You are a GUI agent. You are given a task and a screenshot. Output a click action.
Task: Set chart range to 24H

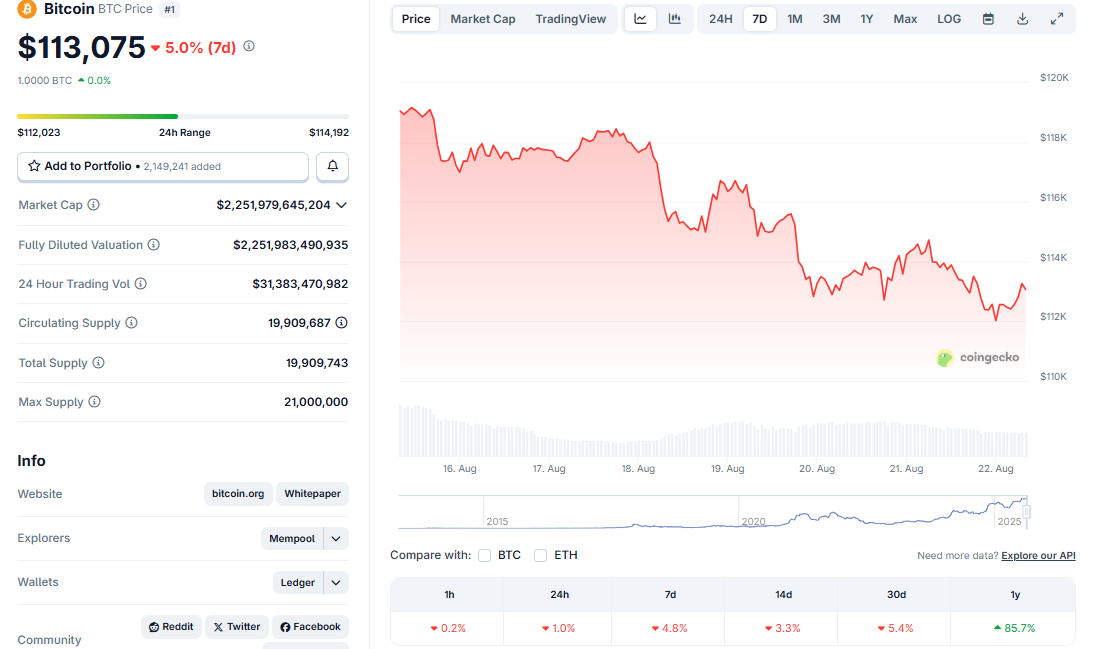tap(721, 19)
